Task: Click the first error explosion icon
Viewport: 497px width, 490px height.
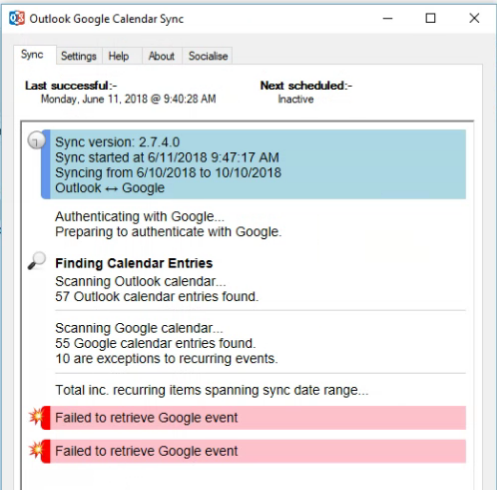Action: click(37, 416)
